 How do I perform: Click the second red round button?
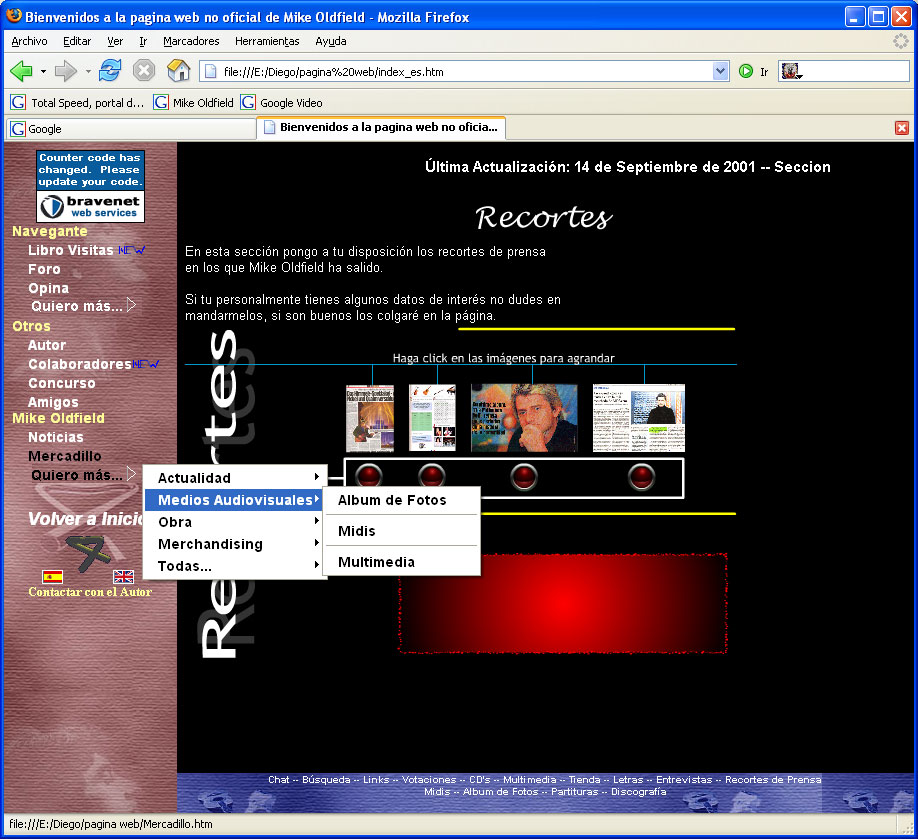431,476
